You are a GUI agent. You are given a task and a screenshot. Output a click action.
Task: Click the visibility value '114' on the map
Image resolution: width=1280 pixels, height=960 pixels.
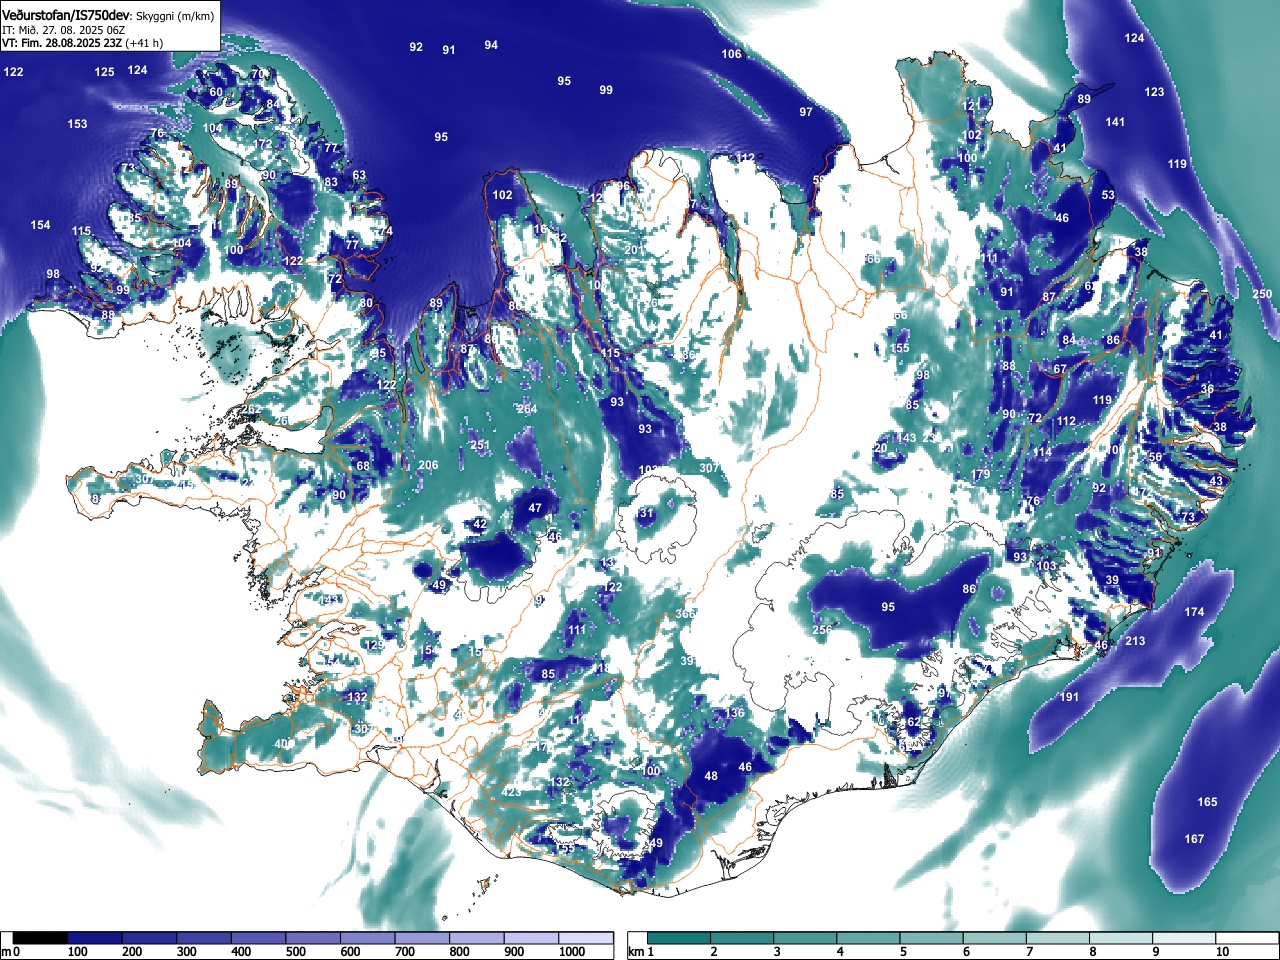pos(1043,452)
